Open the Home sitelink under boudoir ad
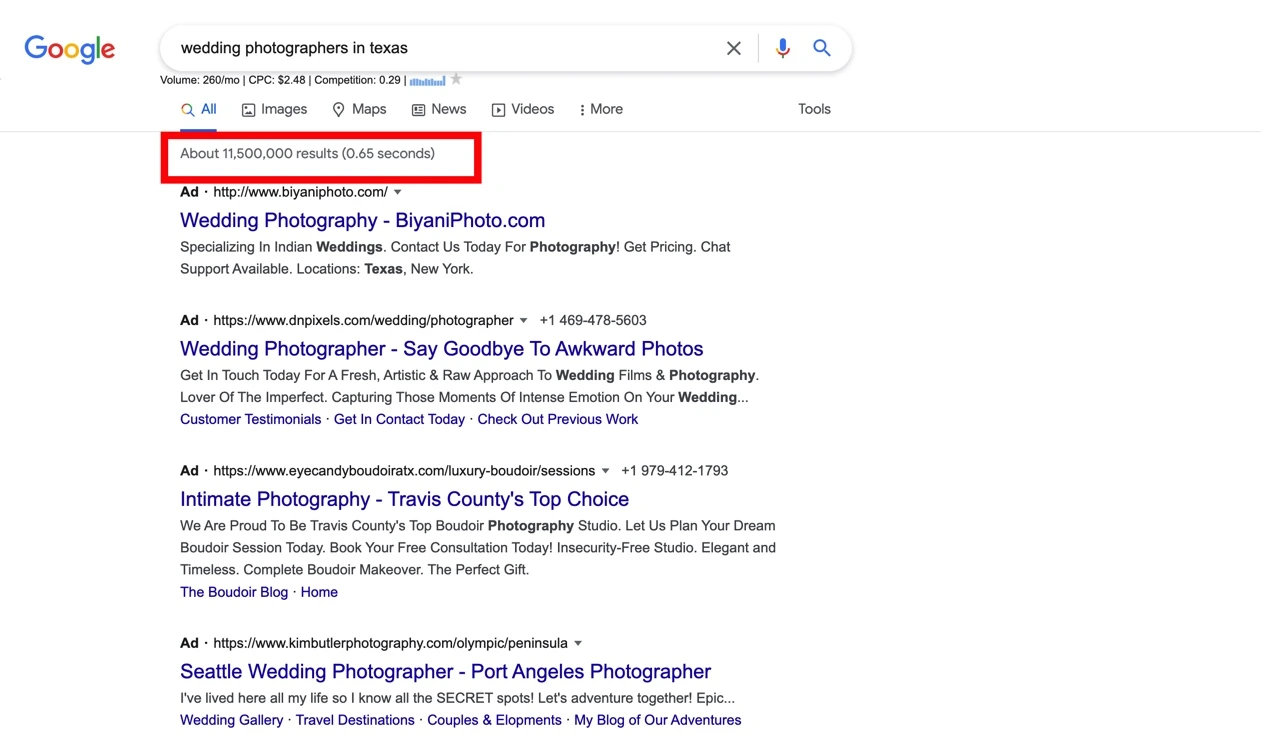The height and width of the screenshot is (744, 1261). point(319,592)
